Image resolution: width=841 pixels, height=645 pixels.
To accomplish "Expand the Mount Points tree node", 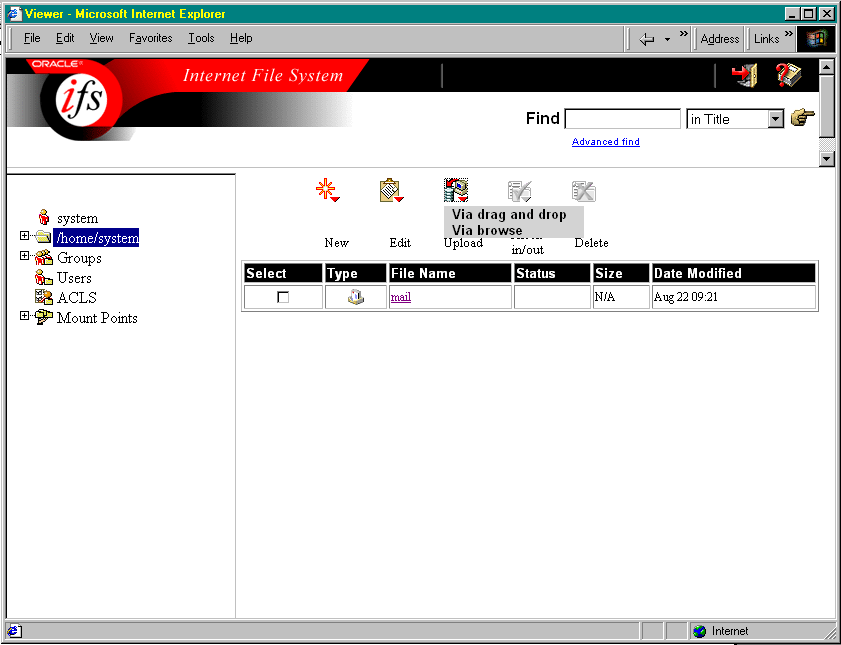I will click(x=24, y=316).
